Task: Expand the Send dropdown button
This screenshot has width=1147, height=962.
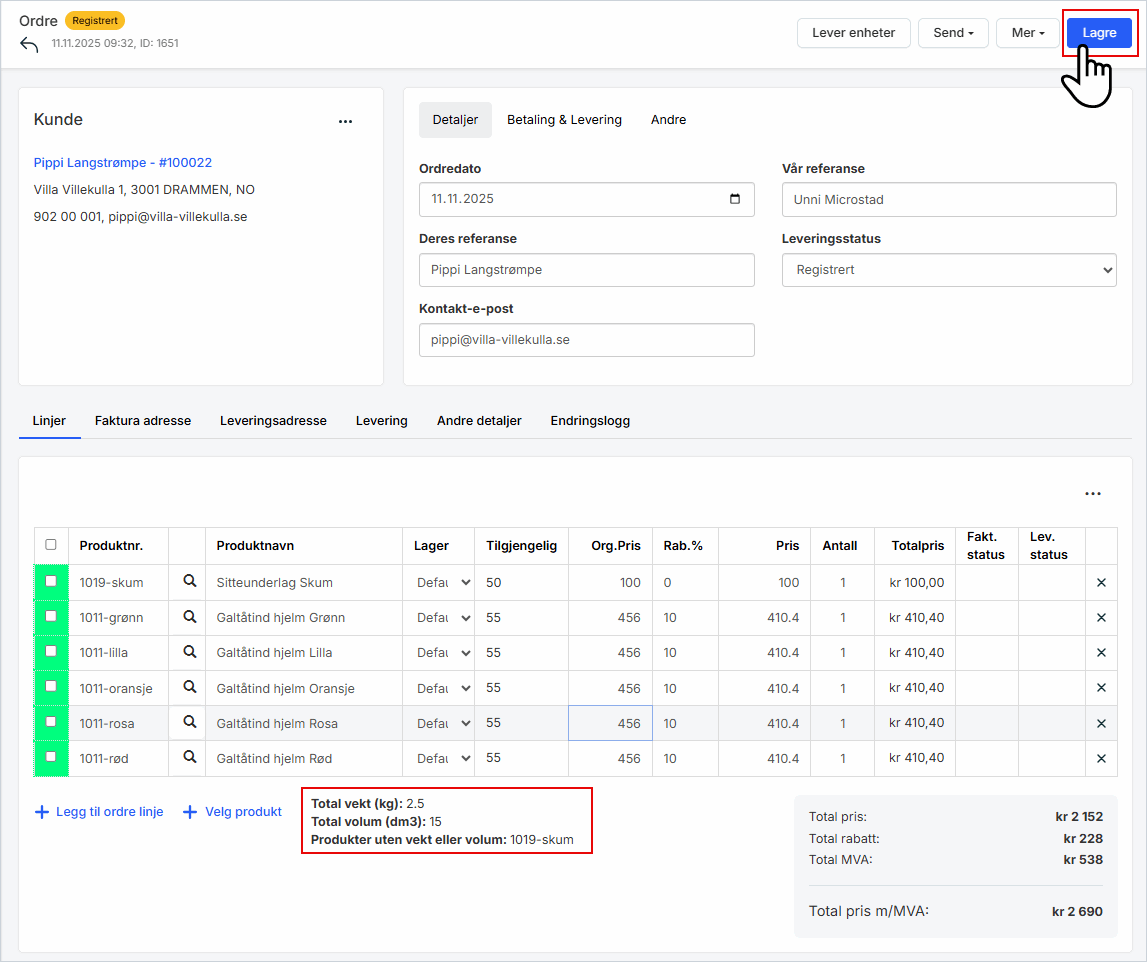Action: coord(953,33)
